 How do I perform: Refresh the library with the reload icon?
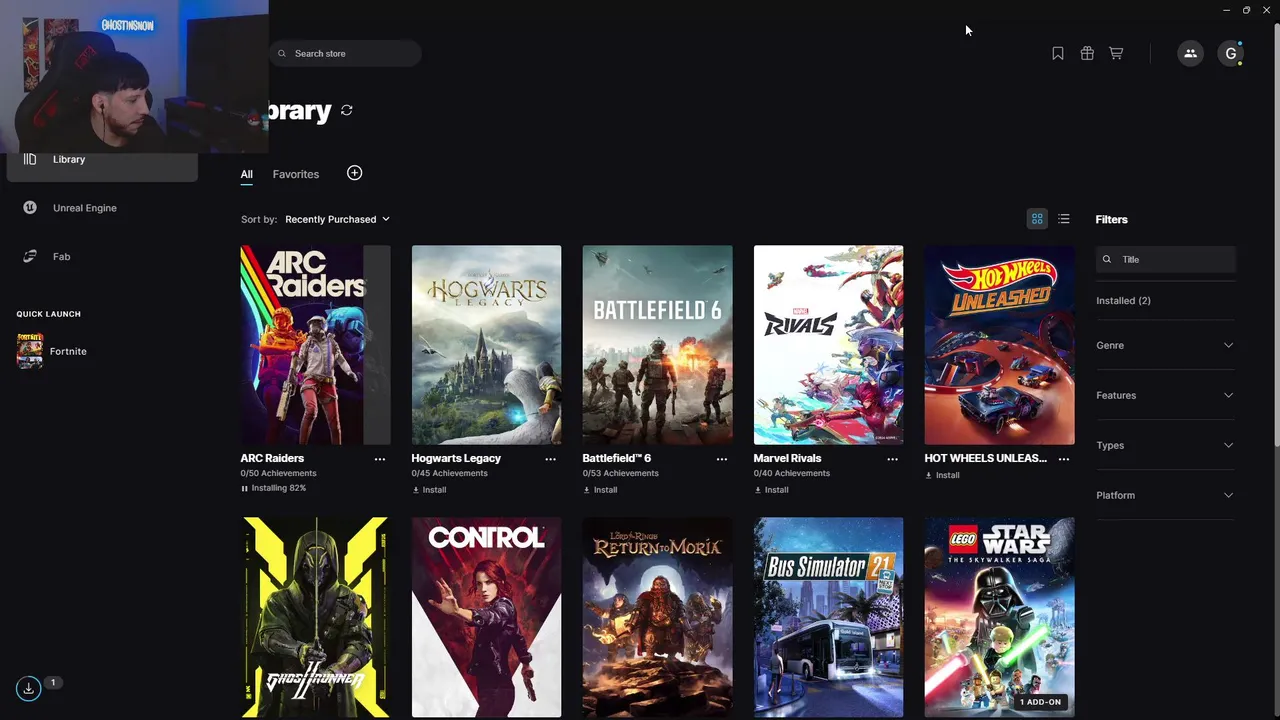(347, 110)
